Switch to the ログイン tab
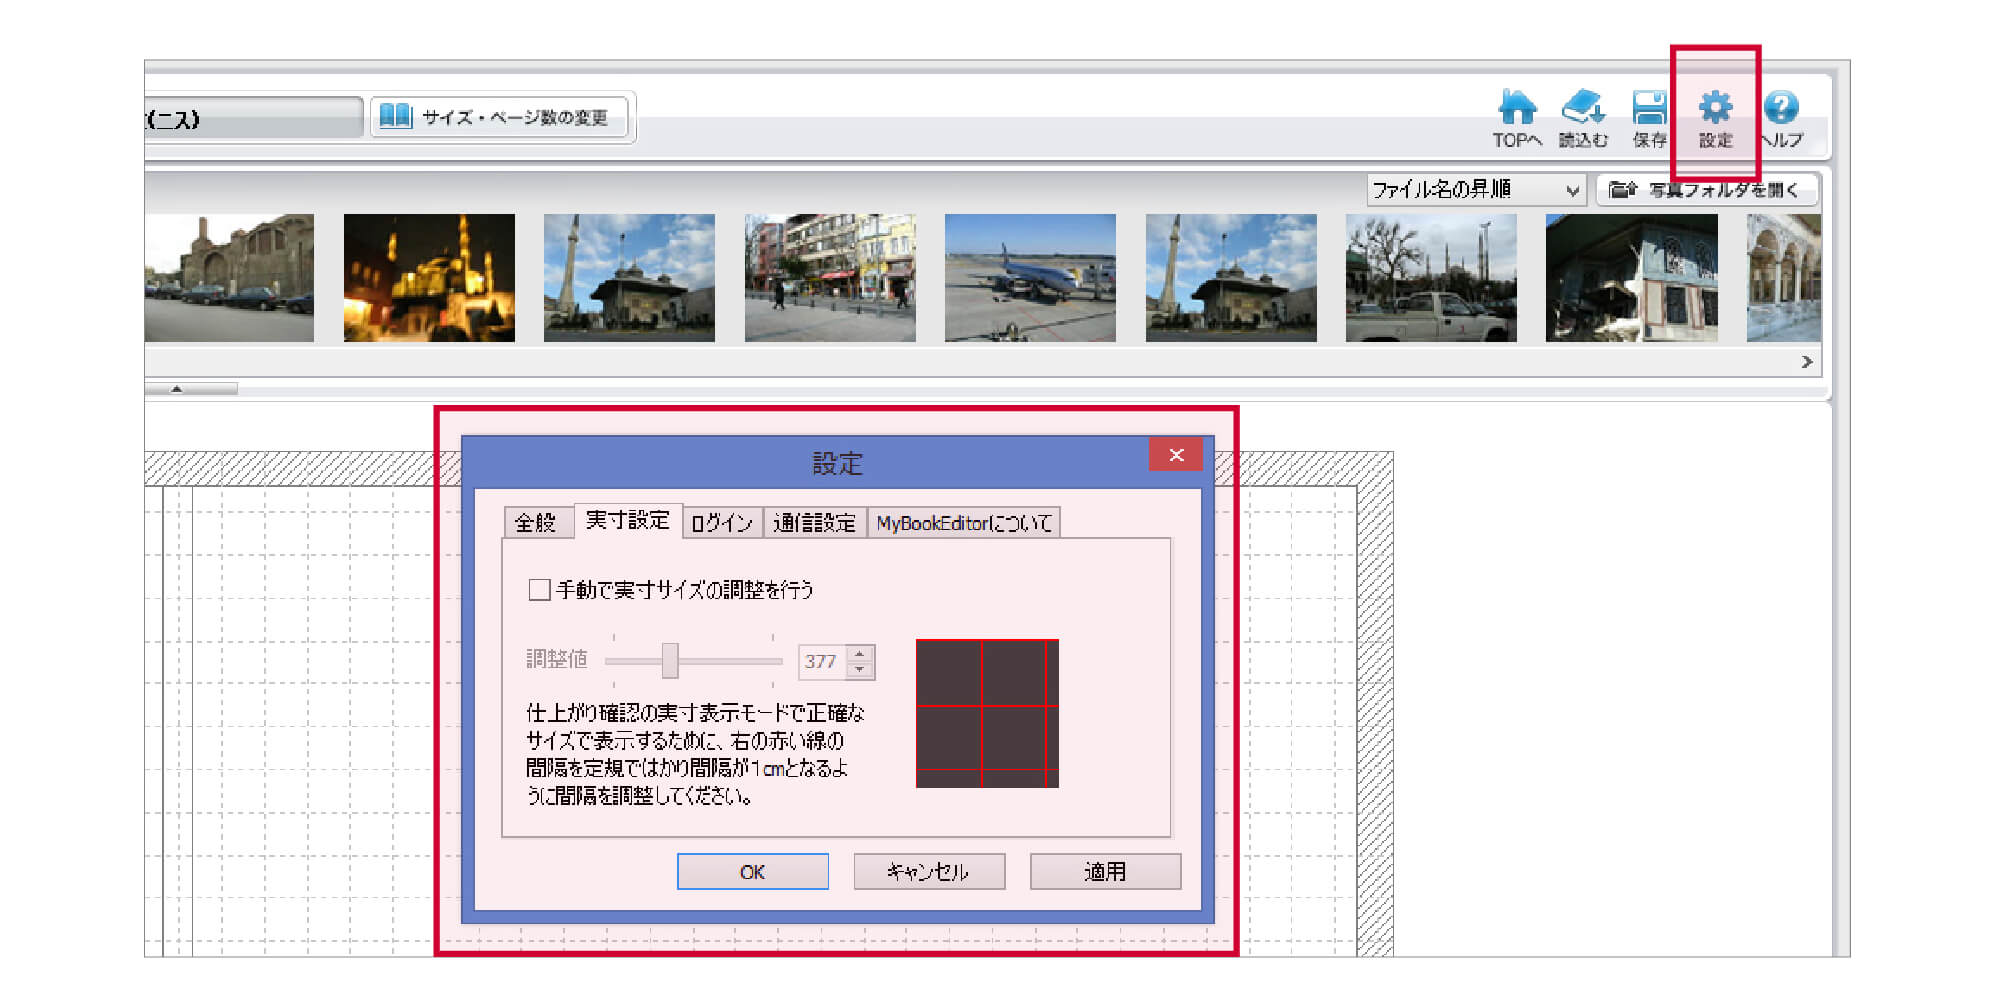2001x1001 pixels. click(722, 522)
